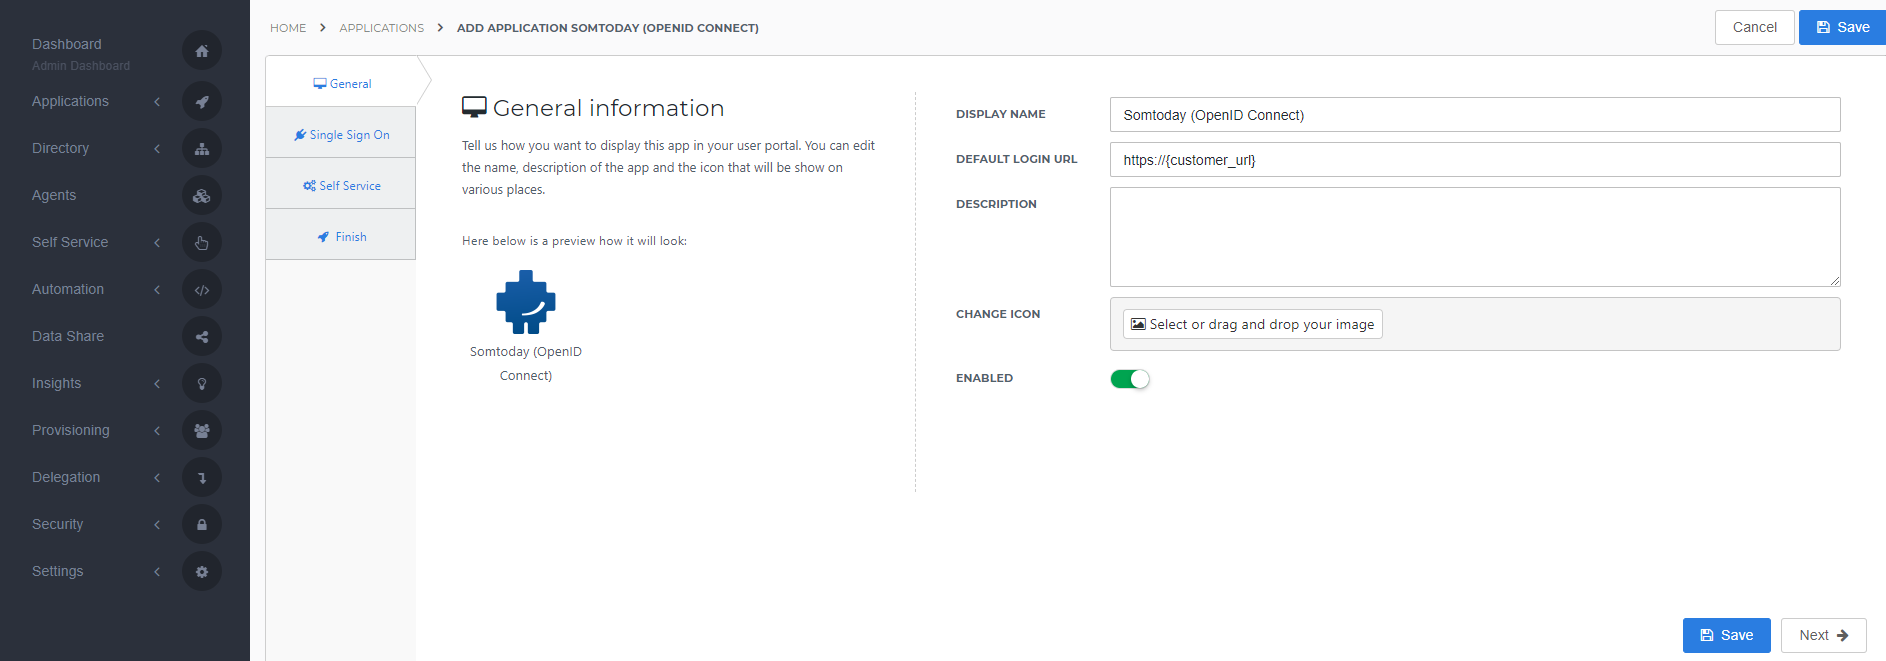The width and height of the screenshot is (1886, 661).
Task: Click the Provisioning users icon
Action: tap(202, 430)
